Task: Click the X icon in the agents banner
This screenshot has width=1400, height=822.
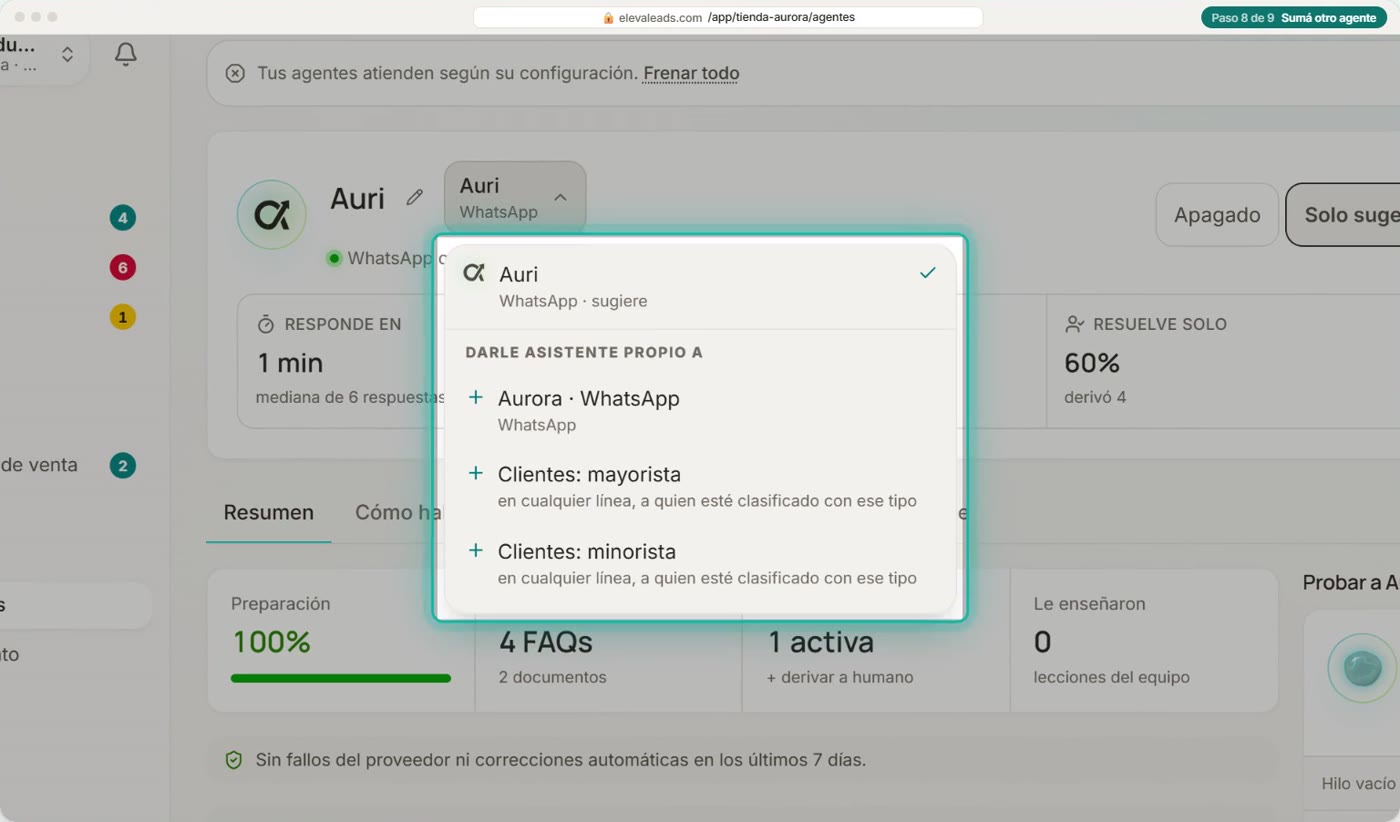Action: 235,73
